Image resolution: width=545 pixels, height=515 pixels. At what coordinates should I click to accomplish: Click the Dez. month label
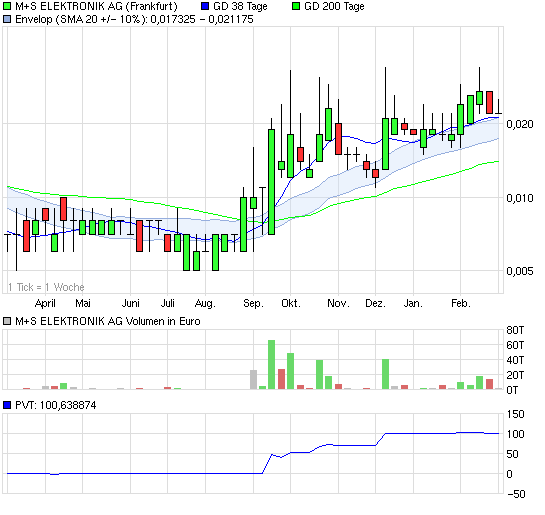pos(375,303)
